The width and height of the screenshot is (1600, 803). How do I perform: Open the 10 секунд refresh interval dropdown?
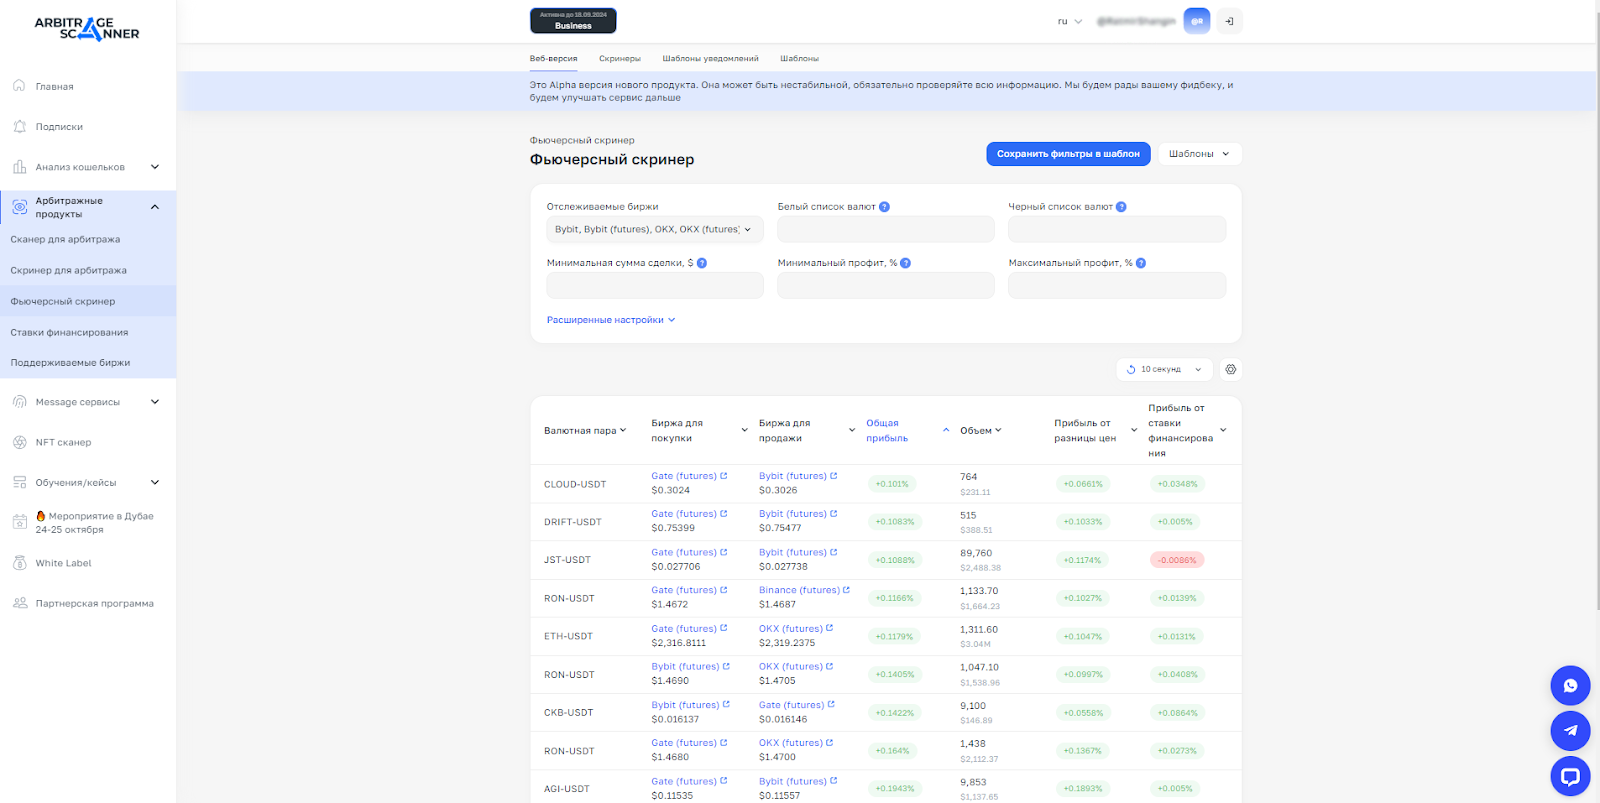(1164, 369)
